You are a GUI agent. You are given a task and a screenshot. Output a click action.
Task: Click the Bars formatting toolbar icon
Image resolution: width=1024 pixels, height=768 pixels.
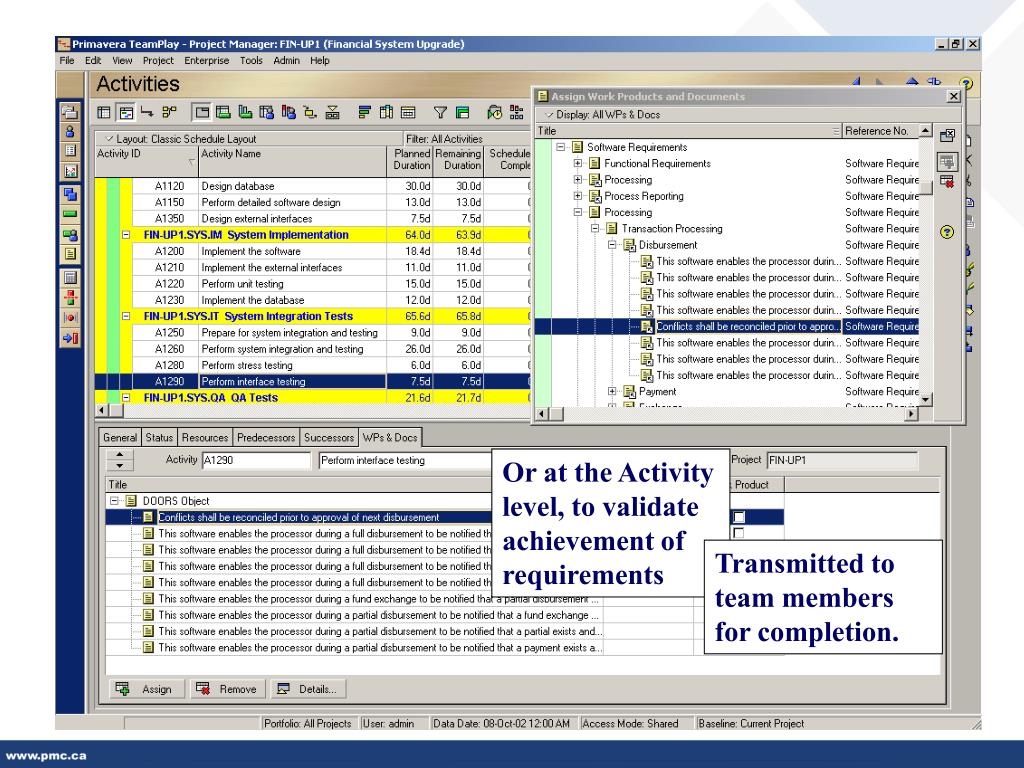pyautogui.click(x=364, y=112)
